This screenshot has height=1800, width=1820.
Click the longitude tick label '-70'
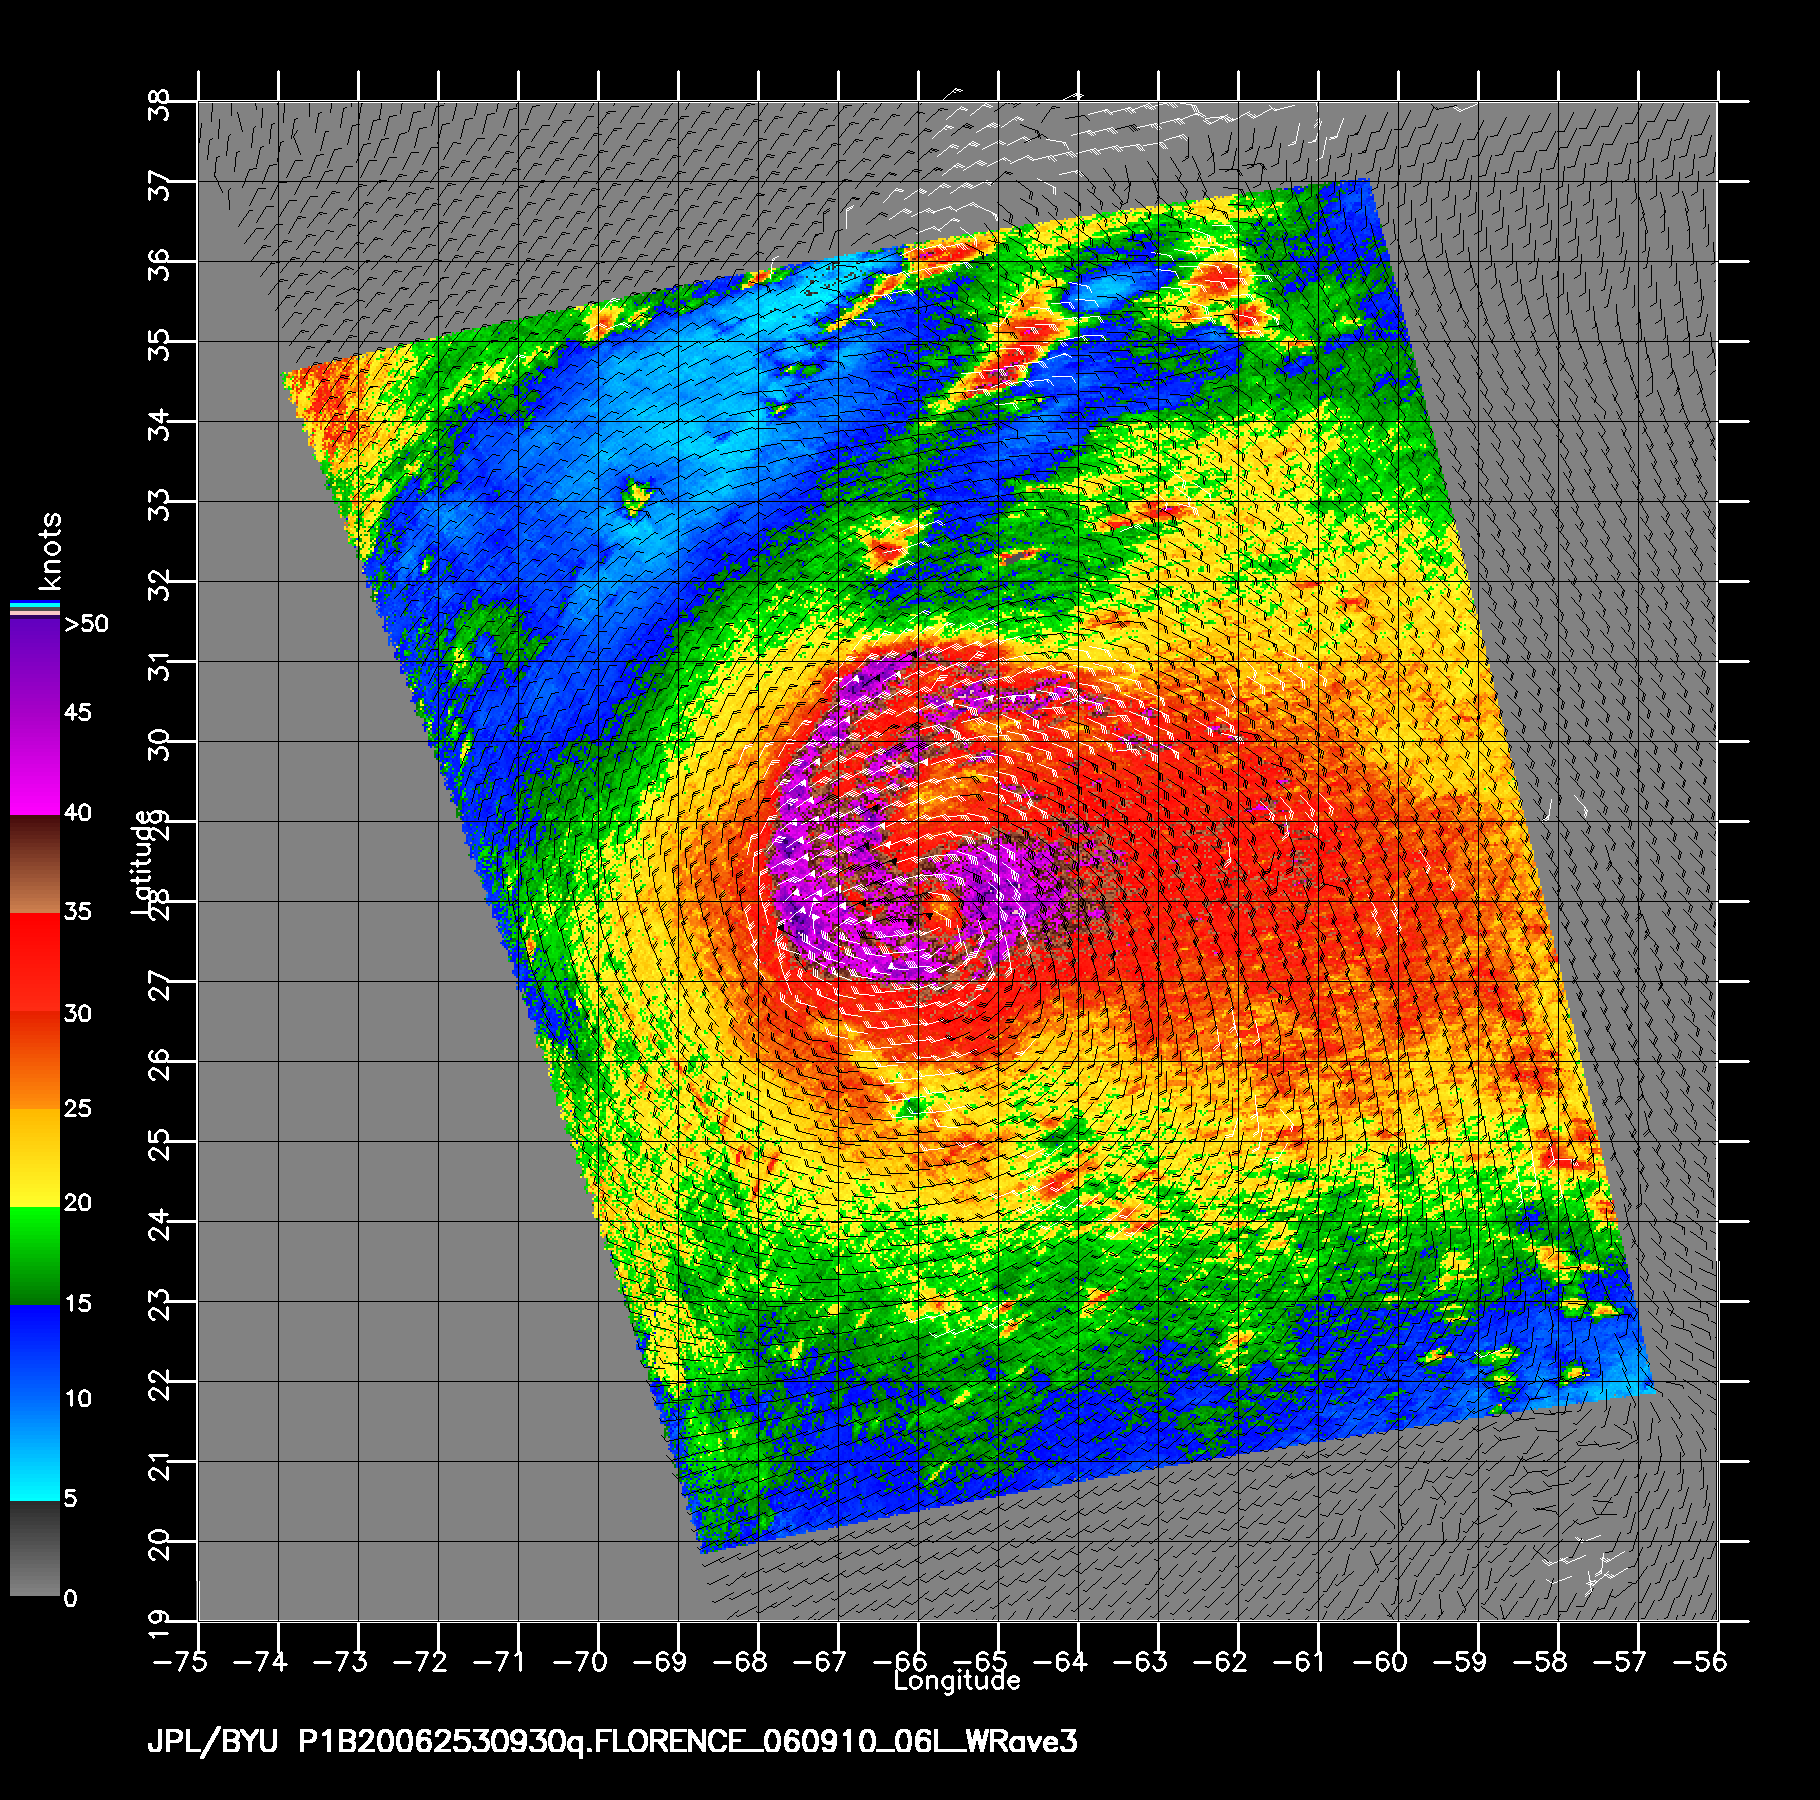tap(580, 1661)
